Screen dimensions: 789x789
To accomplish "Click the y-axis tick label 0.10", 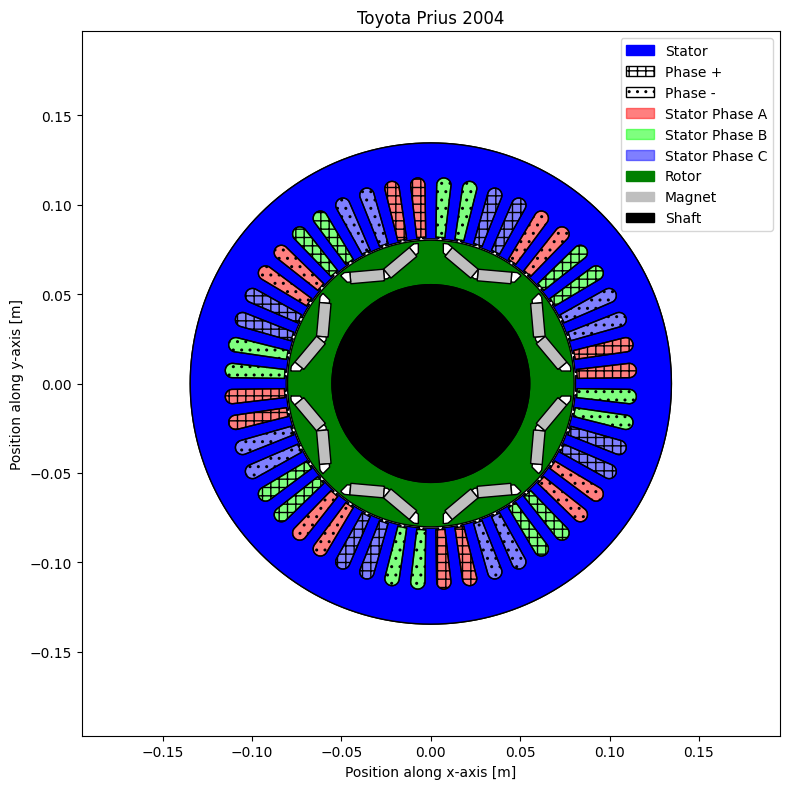I will pyautogui.click(x=56, y=206).
